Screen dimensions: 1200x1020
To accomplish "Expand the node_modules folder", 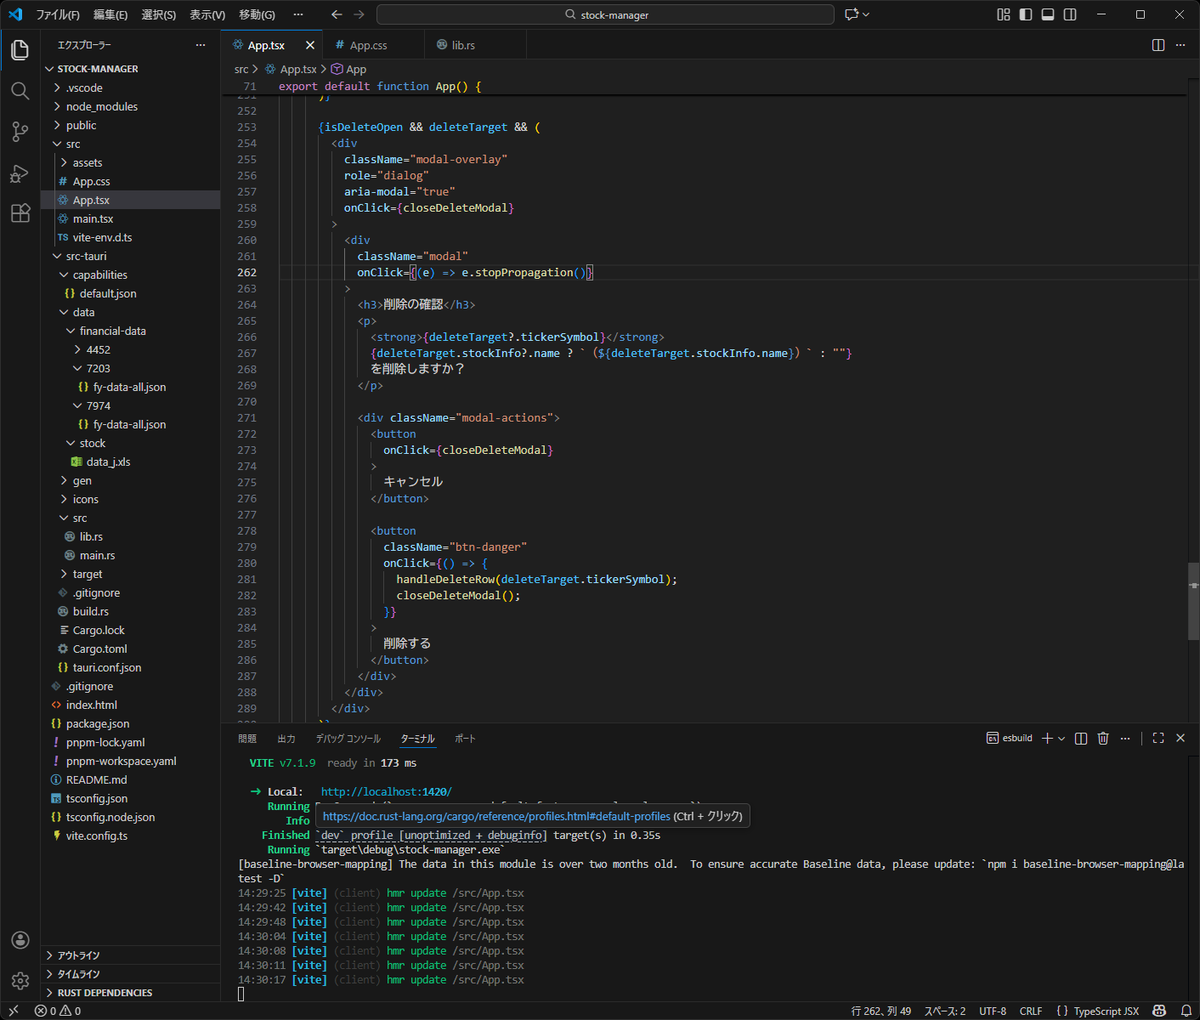I will 101,107.
